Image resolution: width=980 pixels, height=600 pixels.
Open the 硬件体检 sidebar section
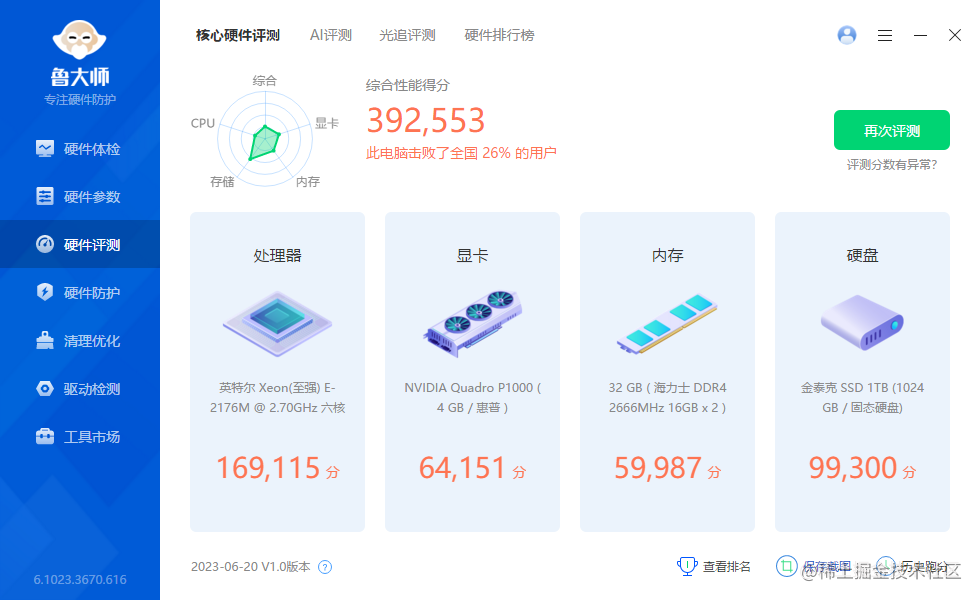[79, 149]
